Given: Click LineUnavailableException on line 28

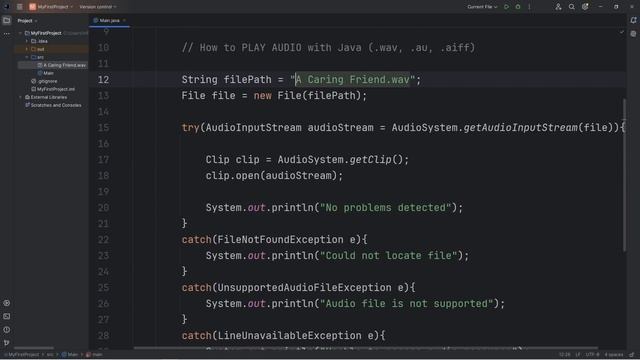Looking at the screenshot, I should click(289, 336).
